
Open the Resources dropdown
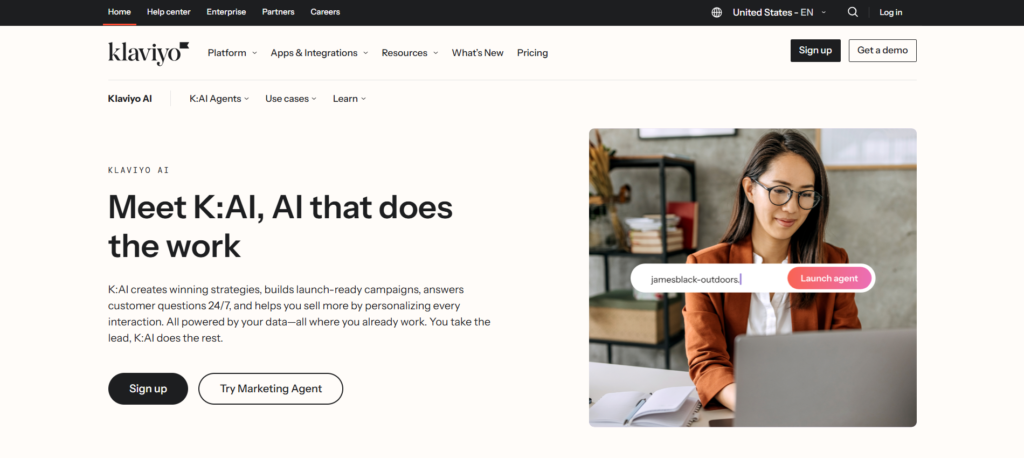point(410,53)
